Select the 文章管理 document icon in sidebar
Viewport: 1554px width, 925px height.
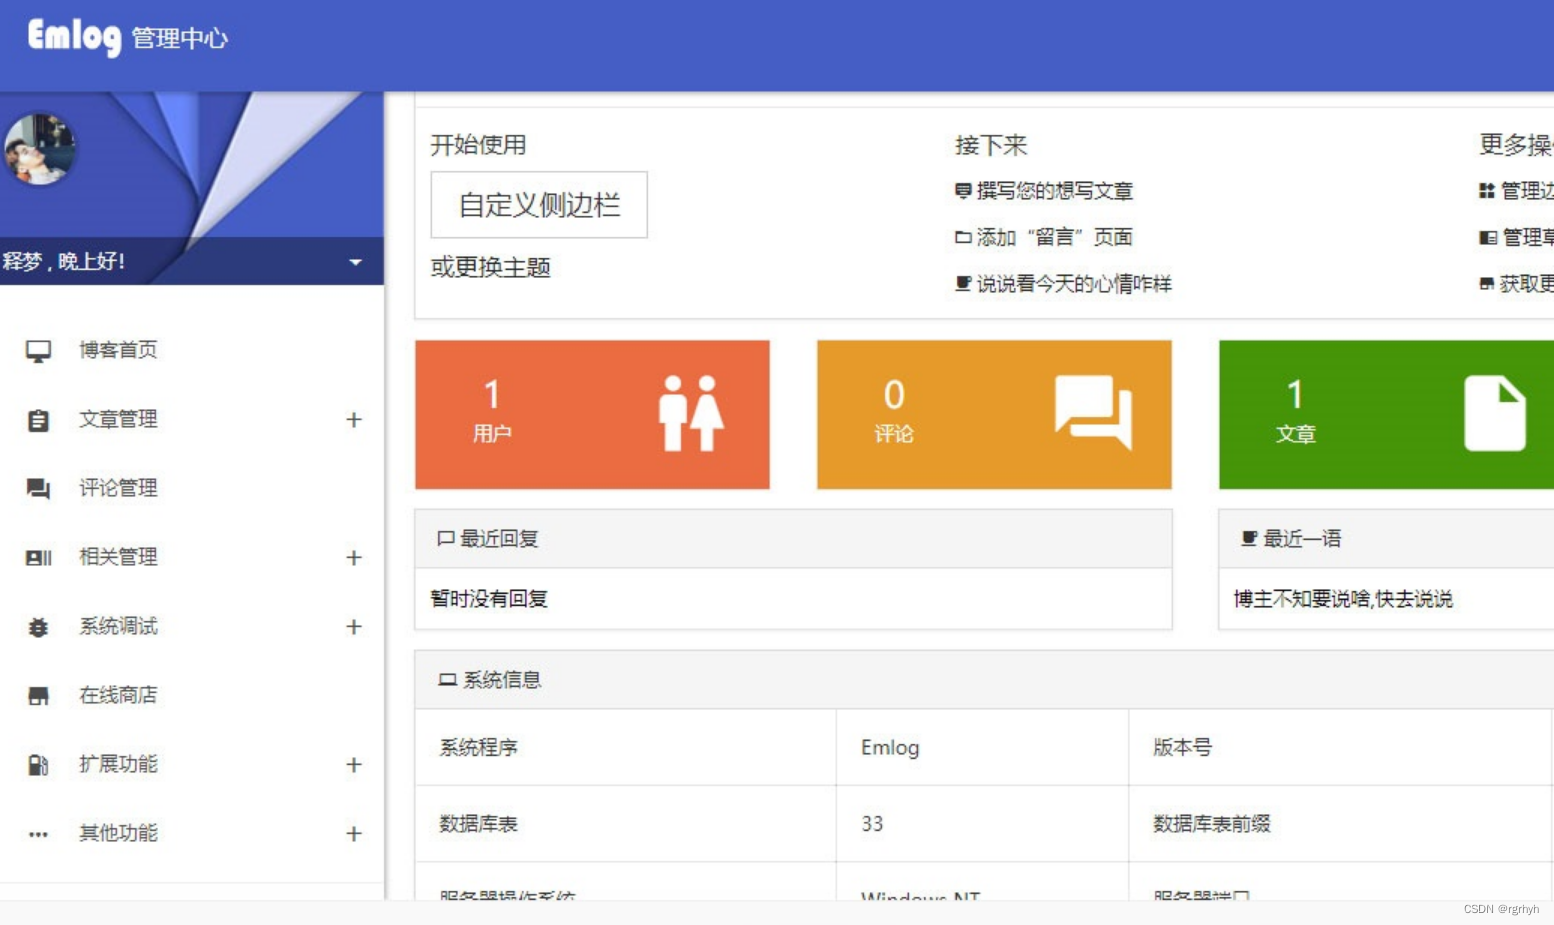[38, 419]
